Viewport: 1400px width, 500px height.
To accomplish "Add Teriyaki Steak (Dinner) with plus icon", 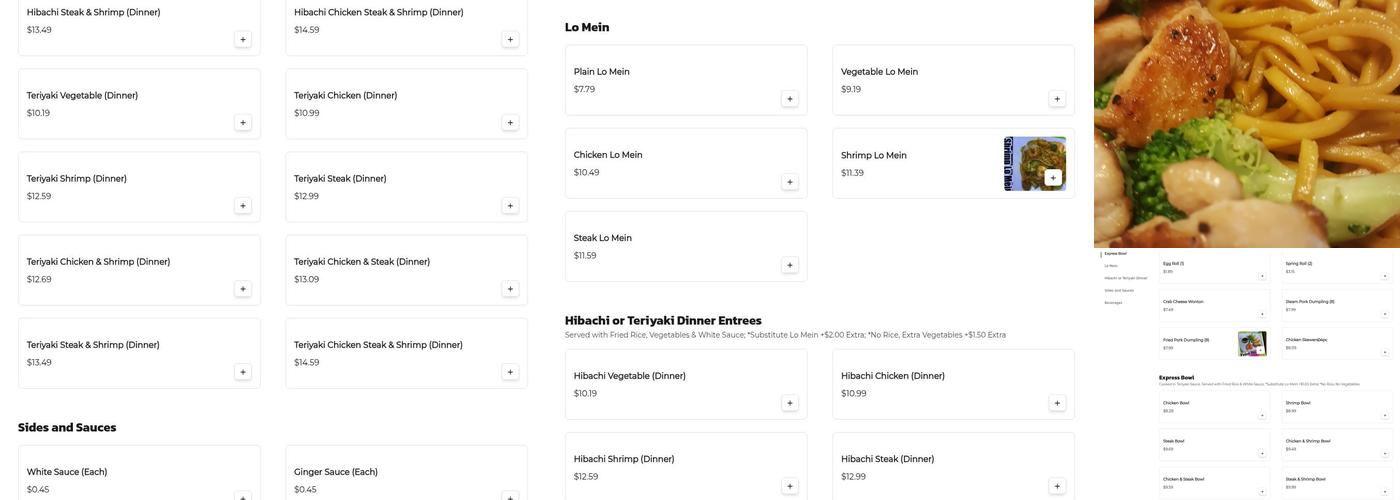I will pos(510,206).
